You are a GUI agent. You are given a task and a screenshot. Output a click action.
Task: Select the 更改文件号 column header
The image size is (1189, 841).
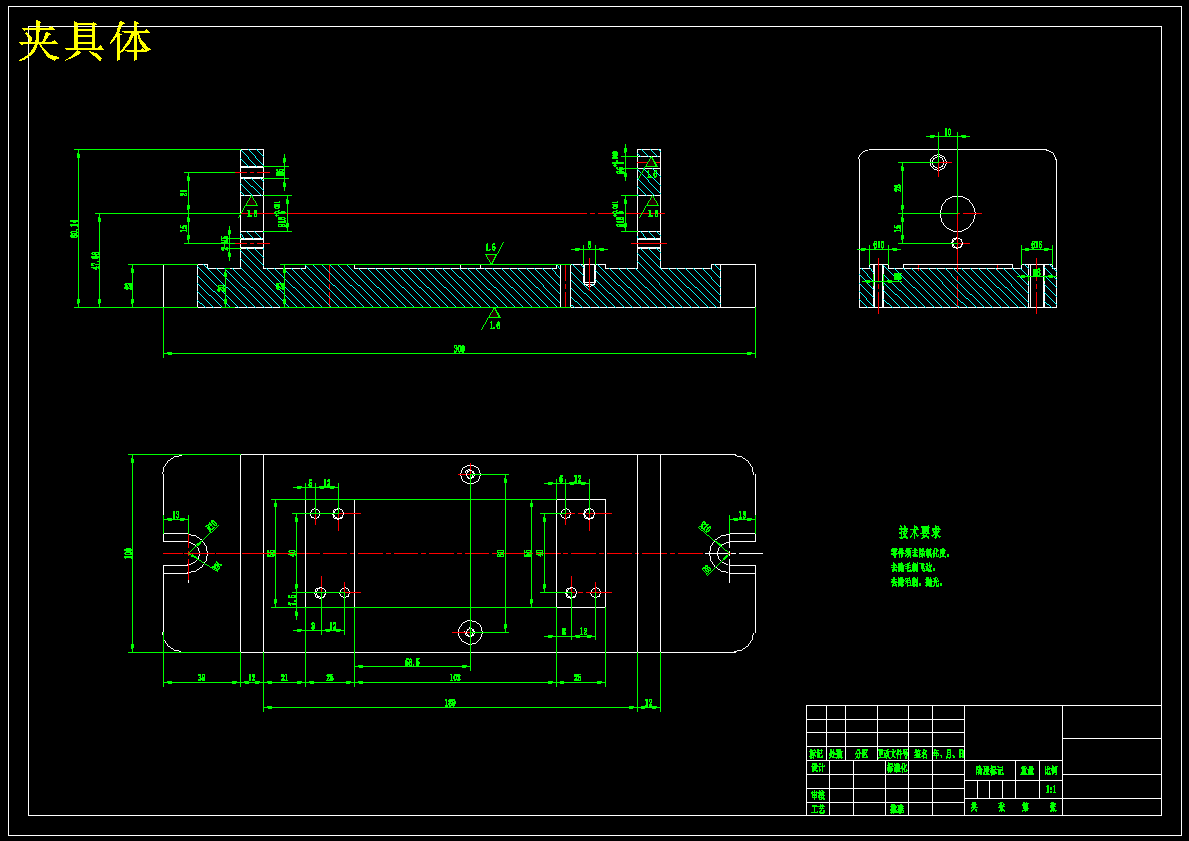(x=893, y=754)
